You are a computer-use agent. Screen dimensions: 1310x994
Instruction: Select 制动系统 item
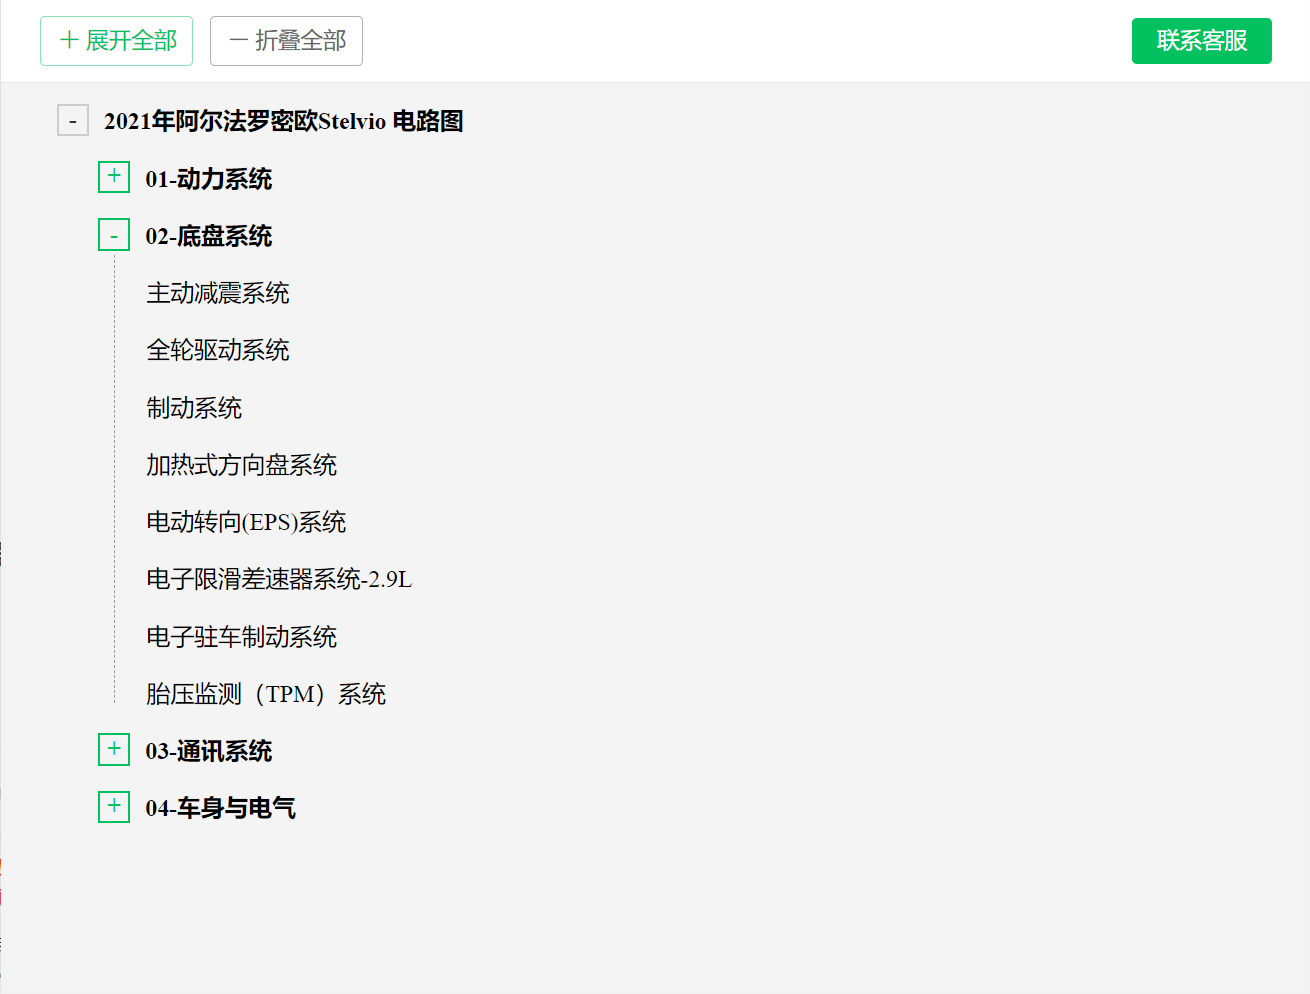click(x=194, y=408)
